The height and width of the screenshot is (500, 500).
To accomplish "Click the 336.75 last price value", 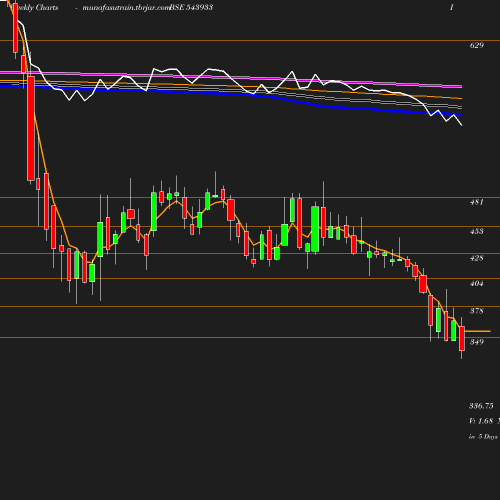I will point(481,406).
